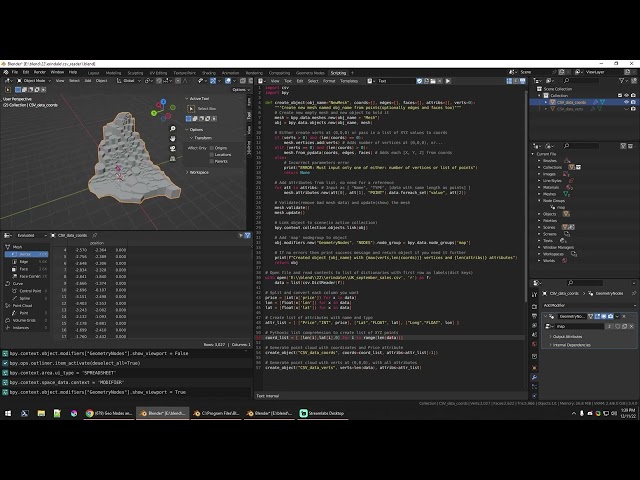
Task: Open Windows Start menu
Action: click(x=8, y=413)
